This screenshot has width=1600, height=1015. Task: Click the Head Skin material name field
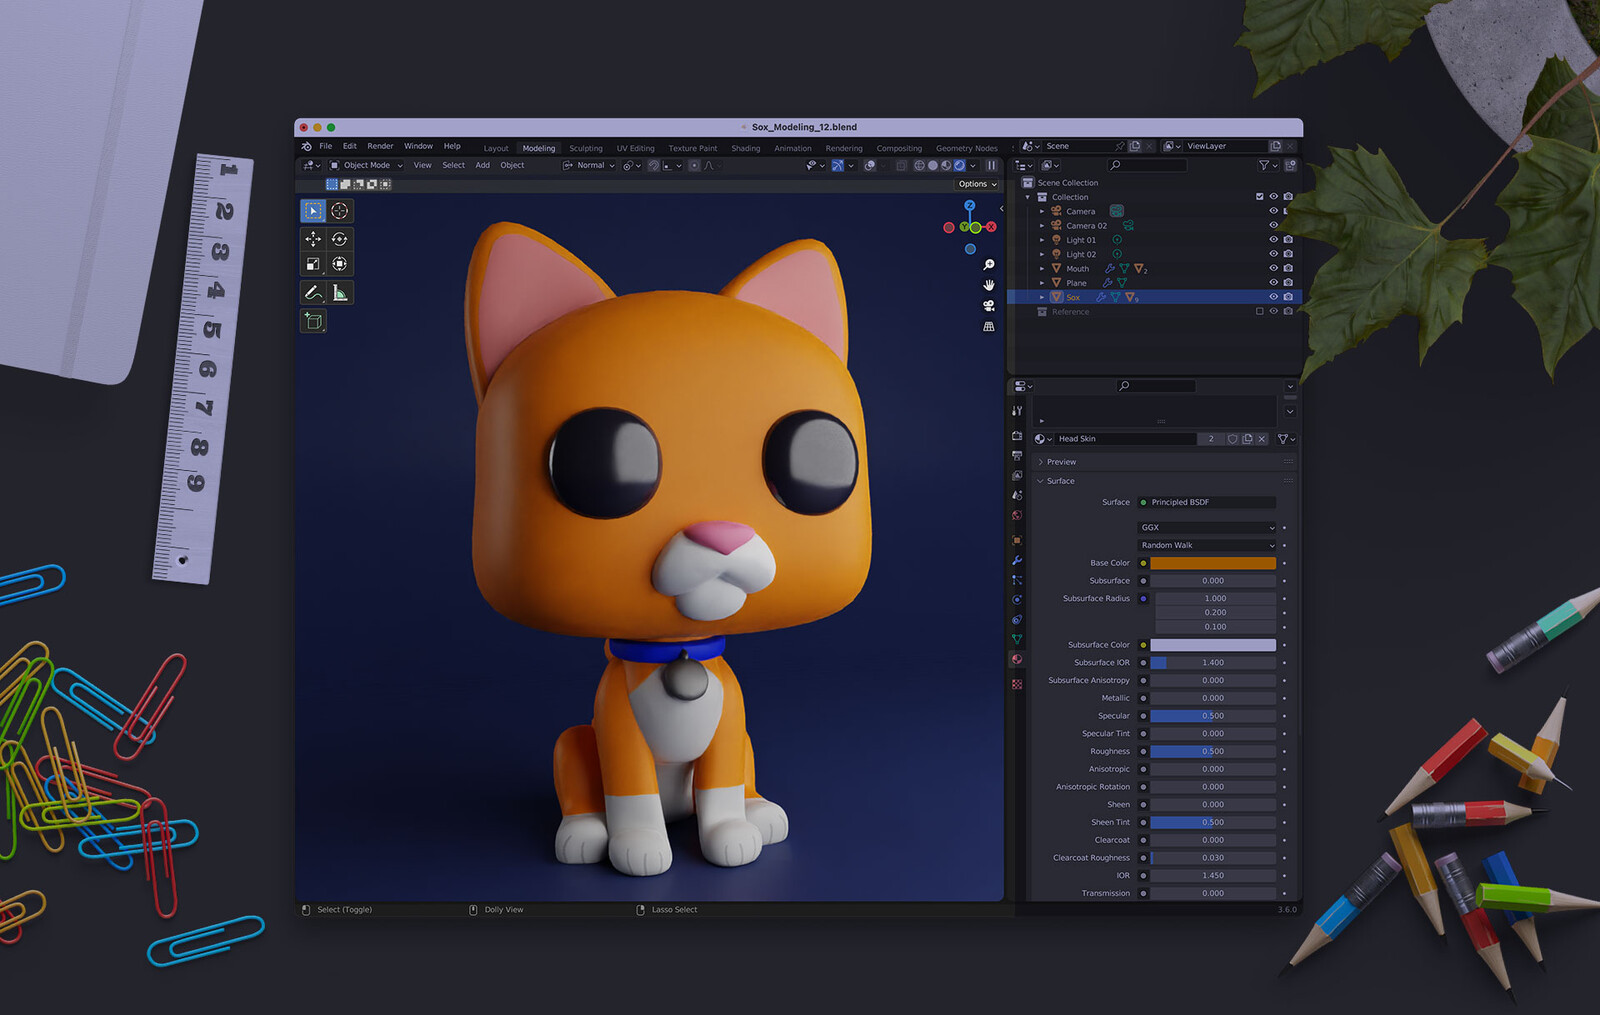[x=1125, y=439]
